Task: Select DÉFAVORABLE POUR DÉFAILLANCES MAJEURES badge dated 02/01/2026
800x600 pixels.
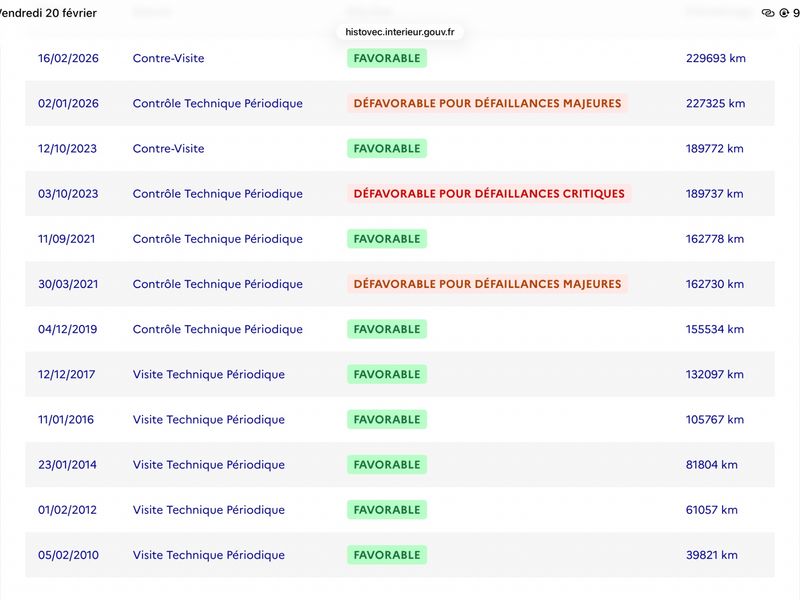Action: 487,104
